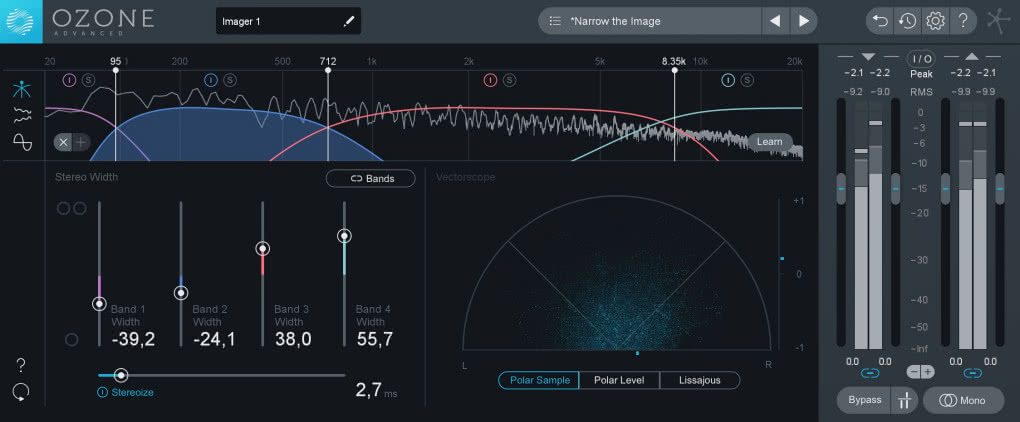Click the Band 1 width value -39,2
This screenshot has height=422, width=1020.
(x=133, y=339)
